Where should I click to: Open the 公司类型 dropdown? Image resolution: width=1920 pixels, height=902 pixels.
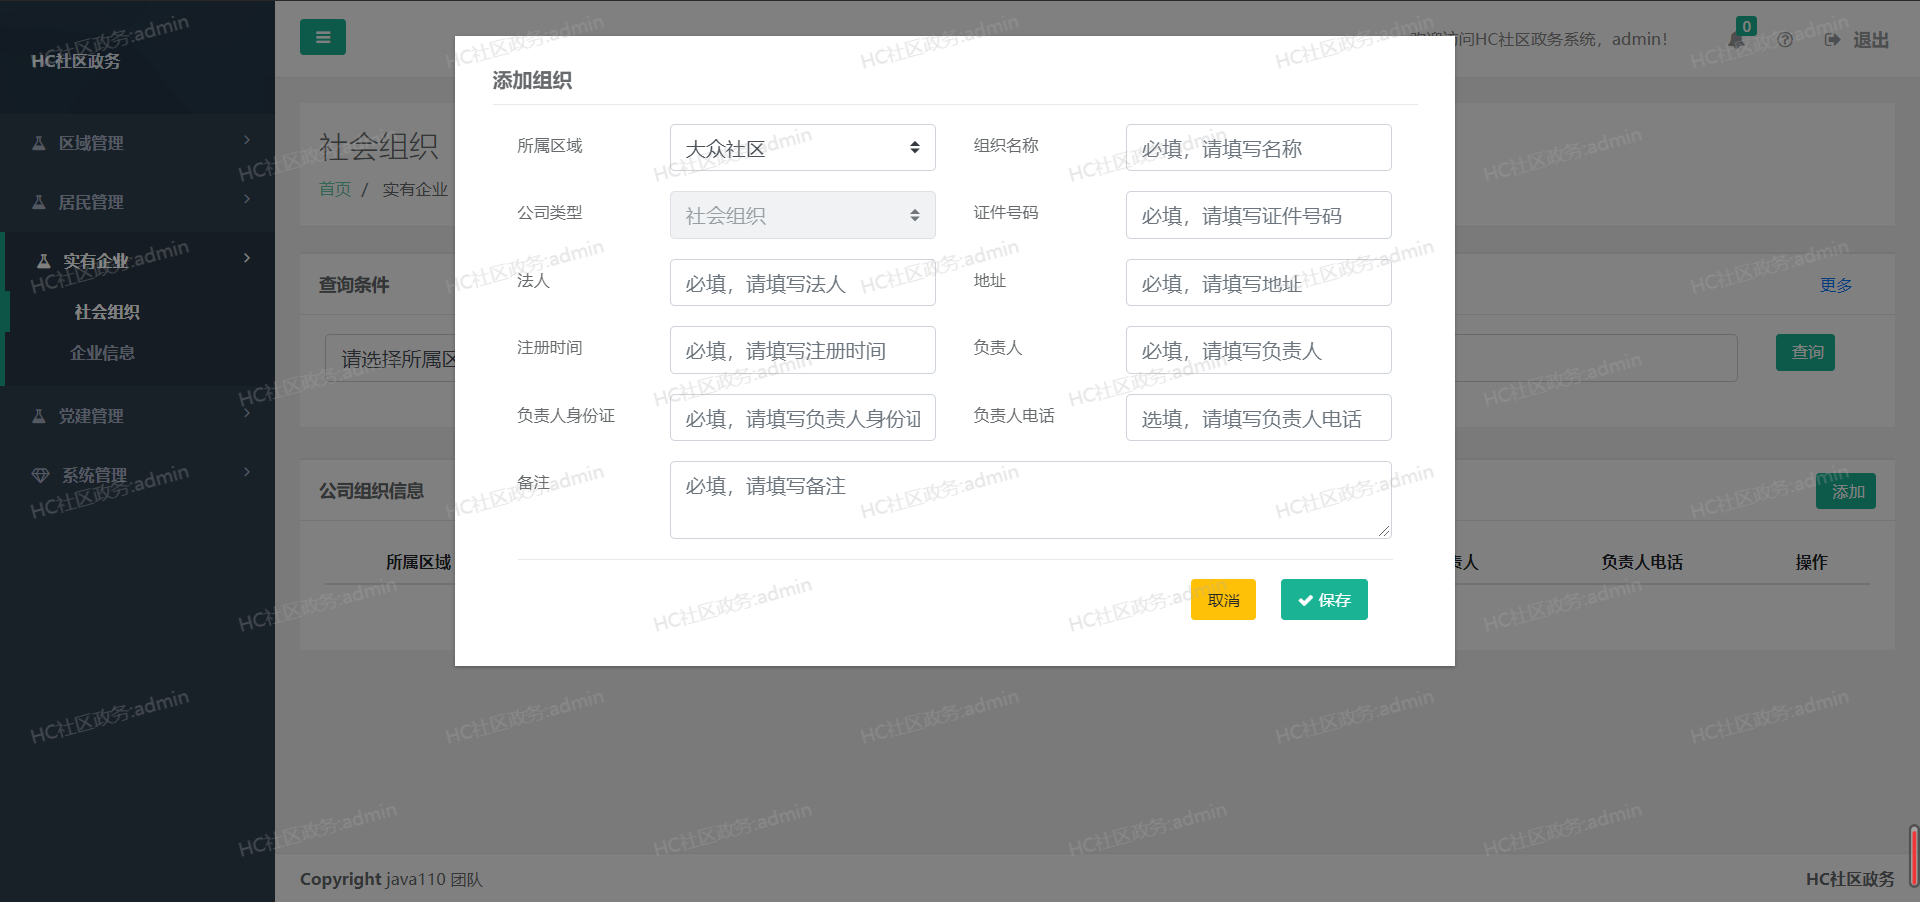(x=802, y=215)
